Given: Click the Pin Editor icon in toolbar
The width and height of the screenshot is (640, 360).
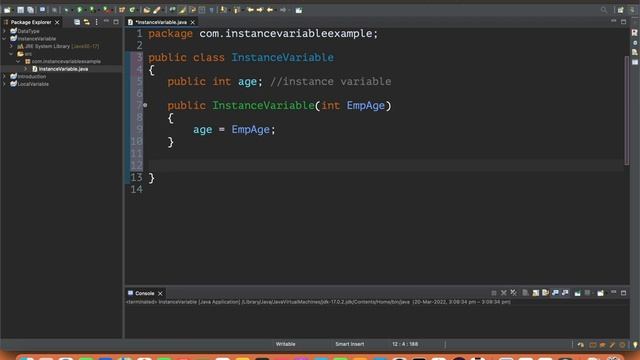Looking at the screenshot, I should [299, 10].
